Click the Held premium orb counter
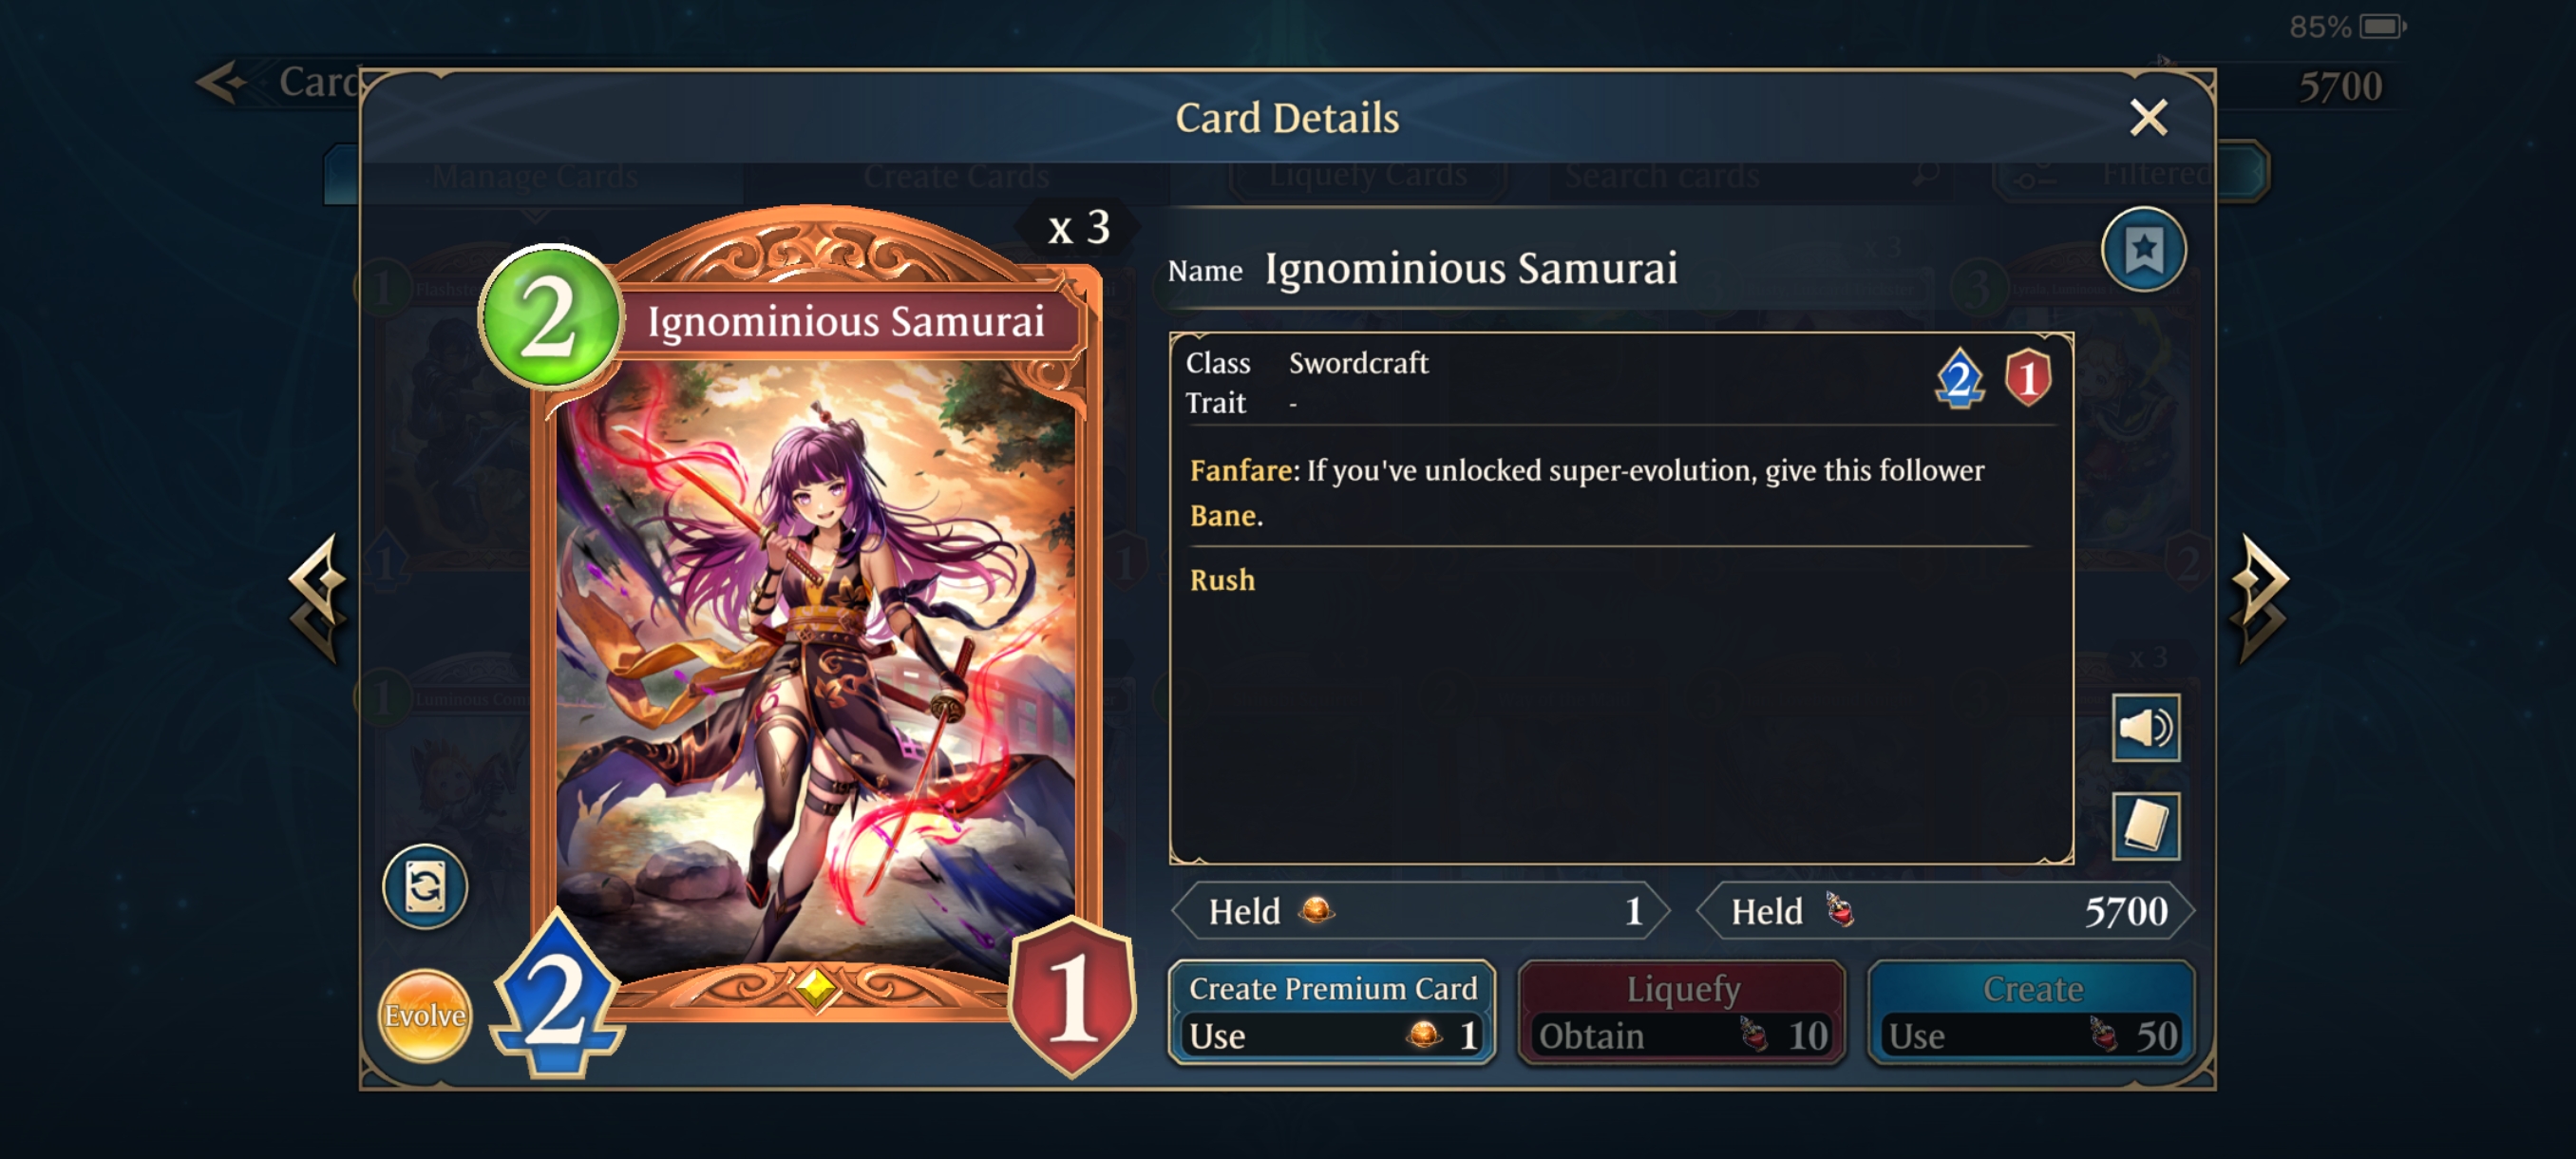The width and height of the screenshot is (2576, 1159). coord(1420,911)
